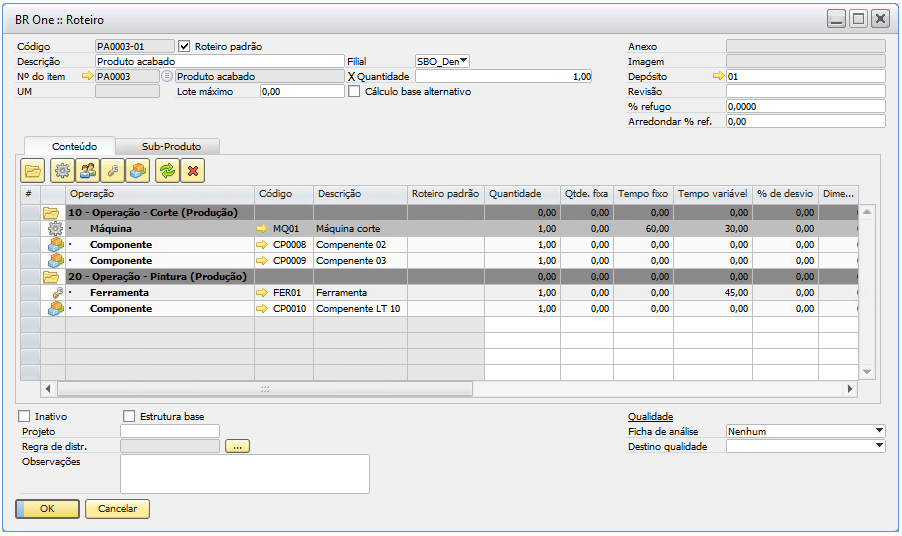Screen dimensions: 902x536
Task: Click the Lote máximo input field
Action: click(x=302, y=91)
